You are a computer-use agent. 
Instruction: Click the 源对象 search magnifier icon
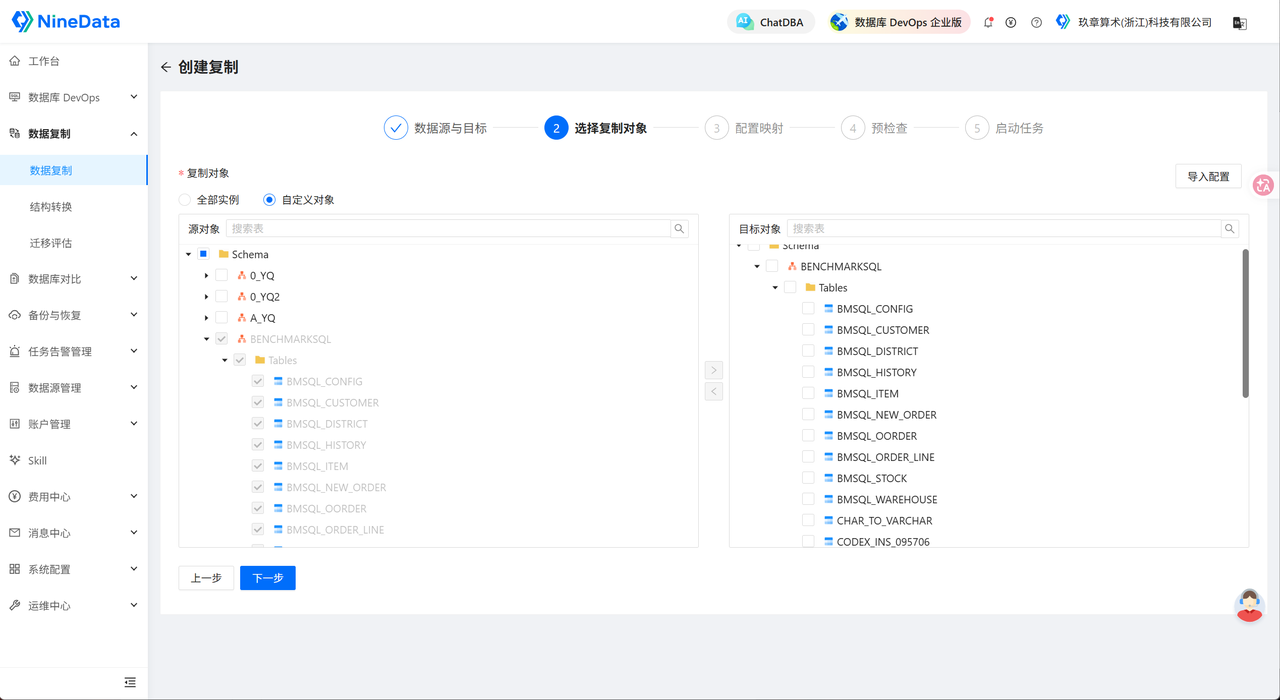click(x=679, y=229)
